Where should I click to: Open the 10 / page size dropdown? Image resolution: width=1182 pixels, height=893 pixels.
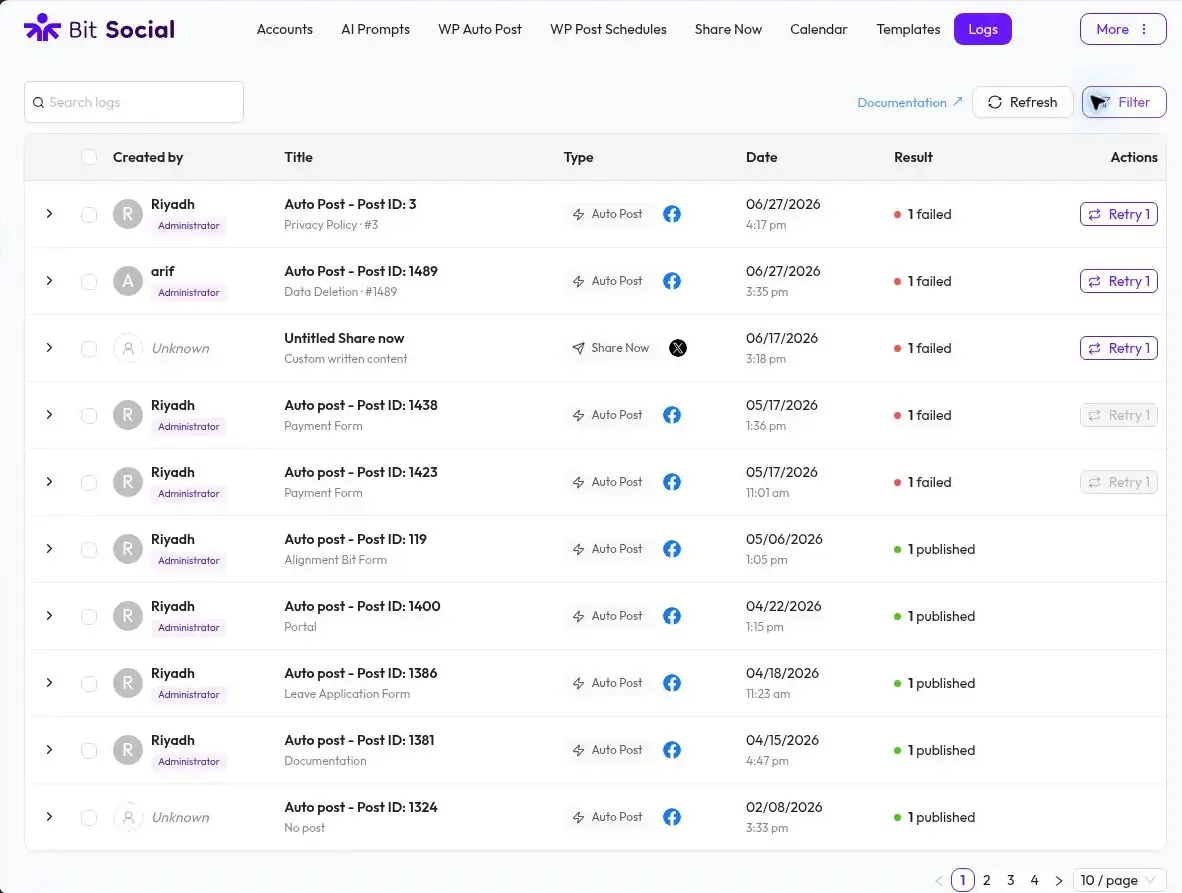(1119, 880)
